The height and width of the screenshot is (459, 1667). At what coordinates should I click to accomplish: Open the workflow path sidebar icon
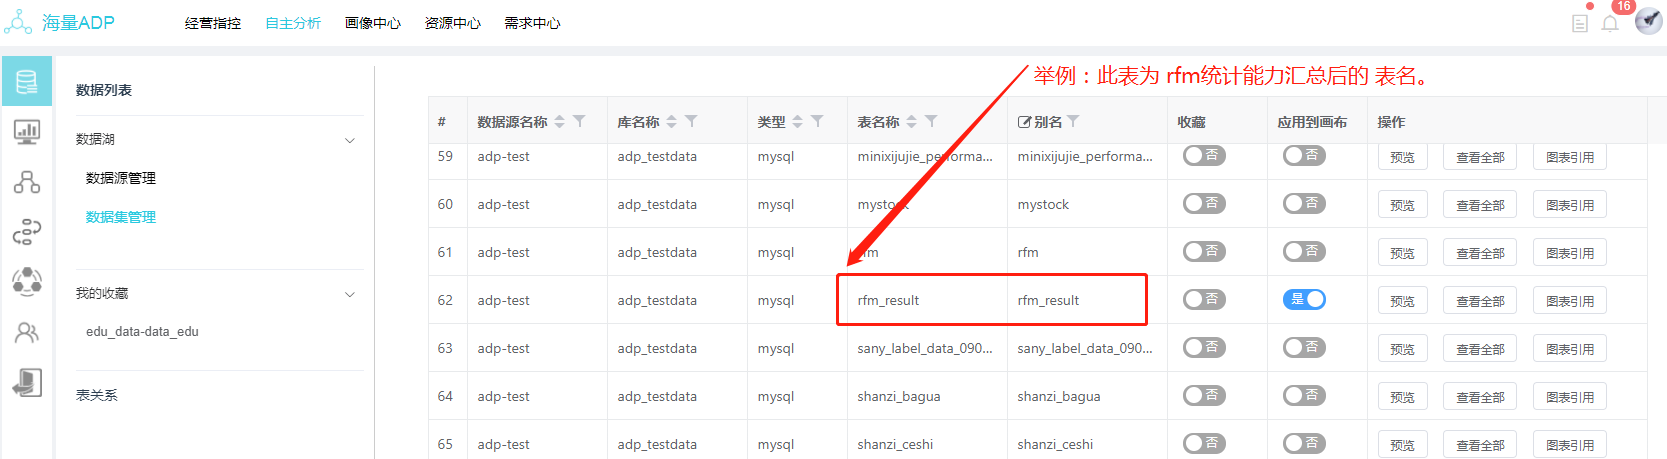27,232
